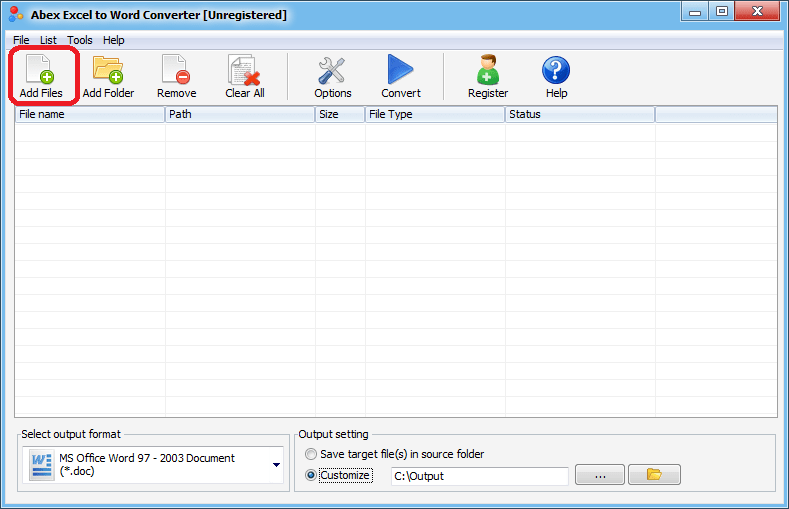The width and height of the screenshot is (789, 509).
Task: Open the File menu
Action: (21, 40)
